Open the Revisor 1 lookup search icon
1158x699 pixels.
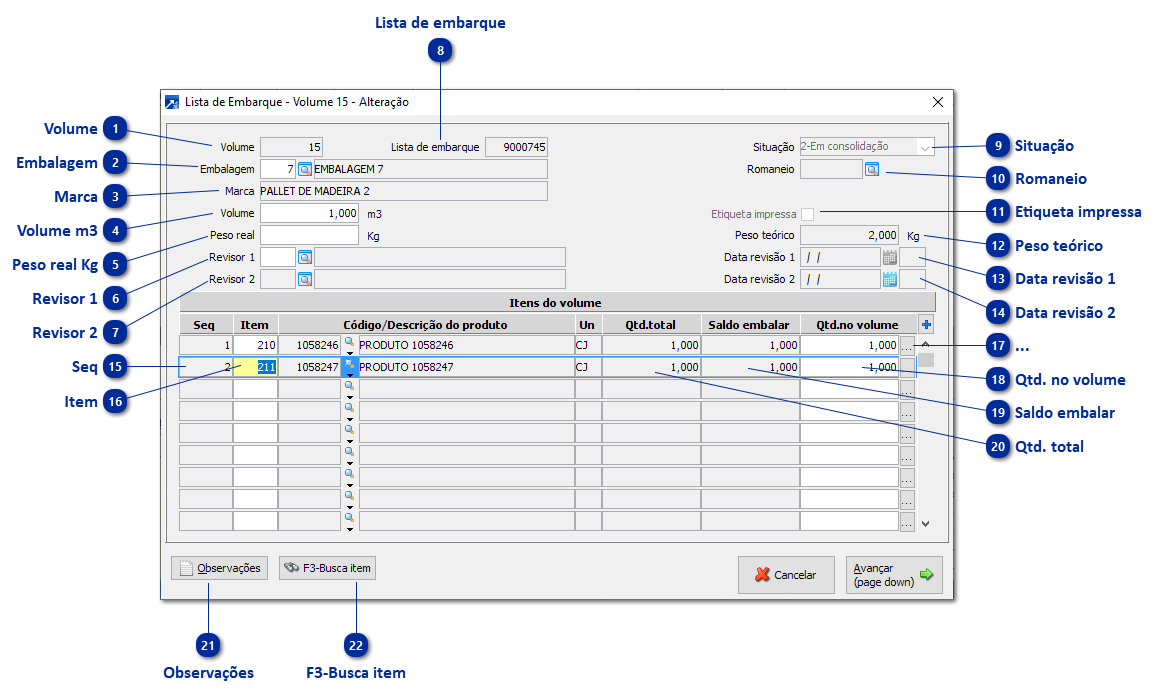304,257
